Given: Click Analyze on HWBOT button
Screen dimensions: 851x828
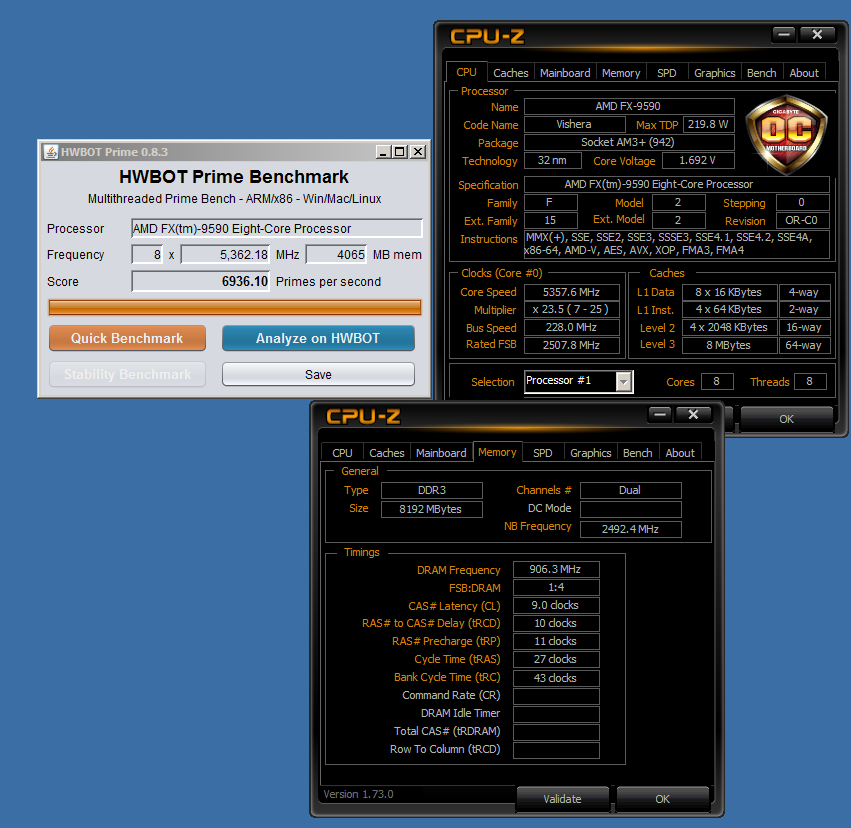Looking at the screenshot, I should (318, 339).
